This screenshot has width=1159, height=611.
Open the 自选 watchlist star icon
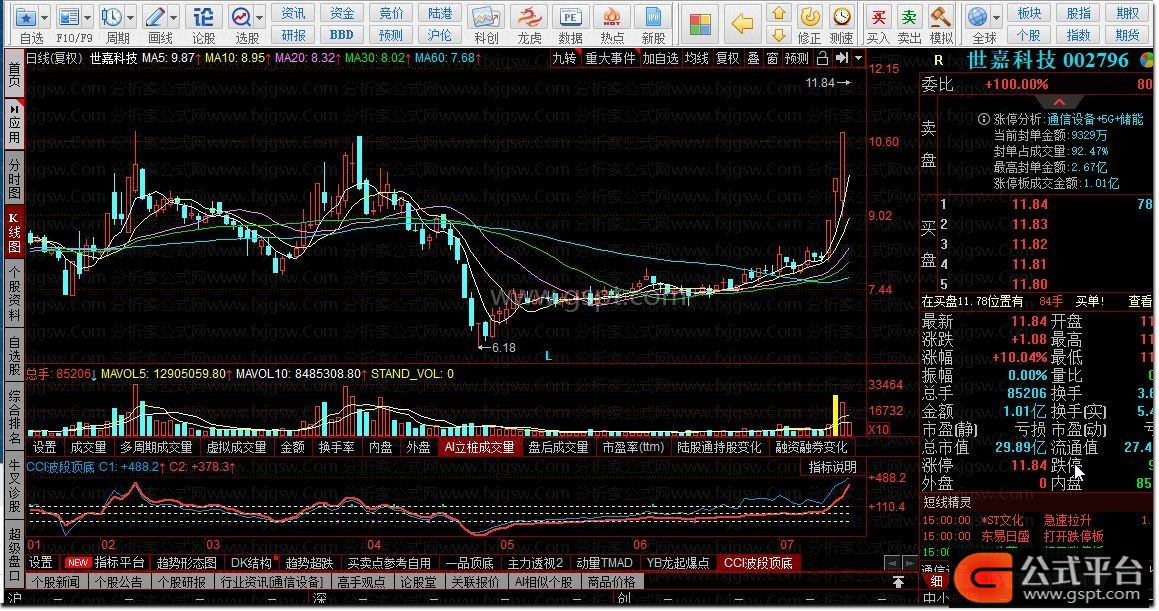point(26,17)
